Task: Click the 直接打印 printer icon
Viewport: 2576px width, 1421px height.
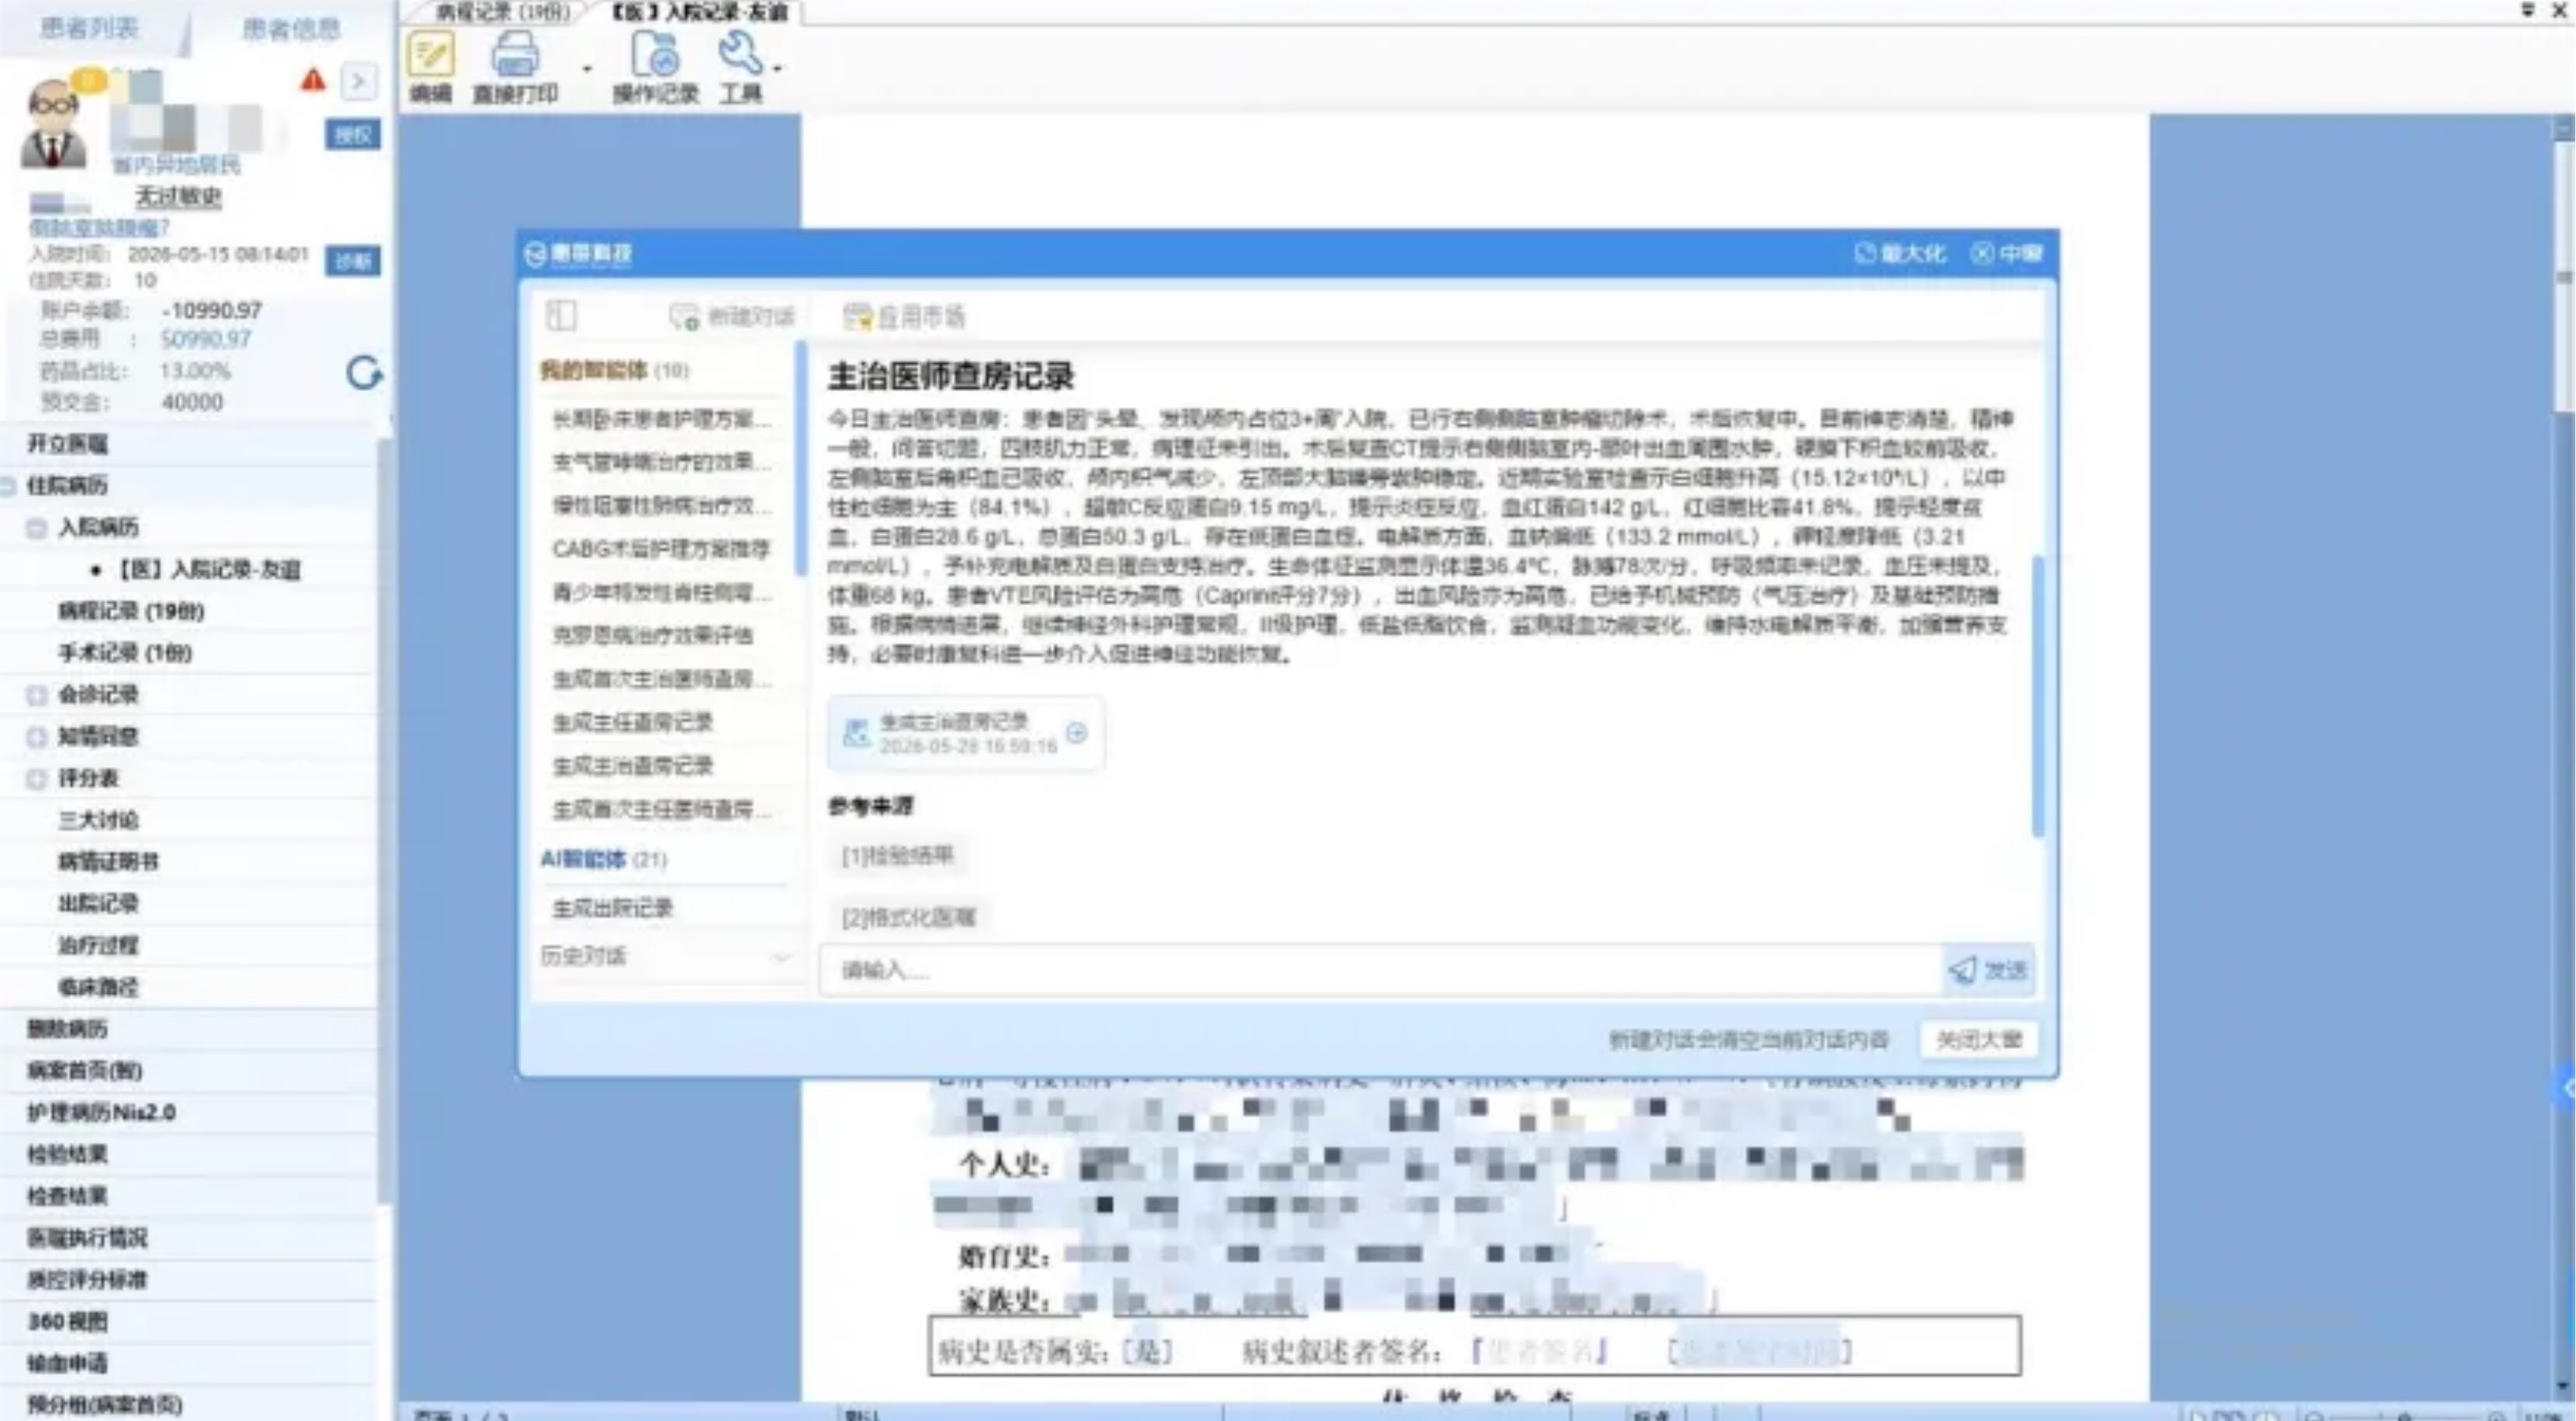Action: (x=515, y=54)
